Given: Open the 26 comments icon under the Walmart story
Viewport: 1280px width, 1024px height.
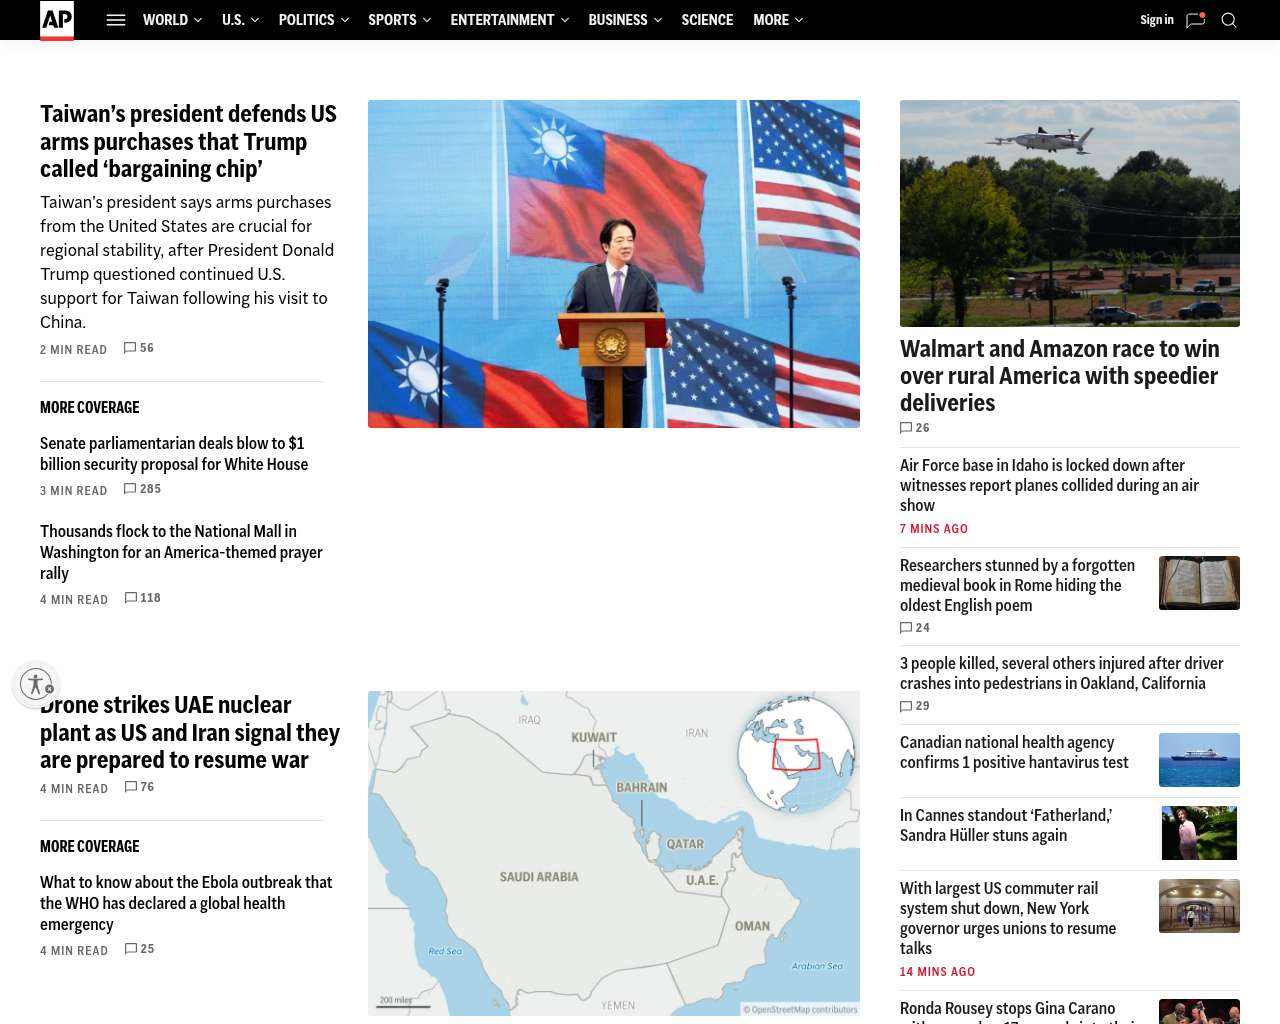Looking at the screenshot, I should point(906,428).
